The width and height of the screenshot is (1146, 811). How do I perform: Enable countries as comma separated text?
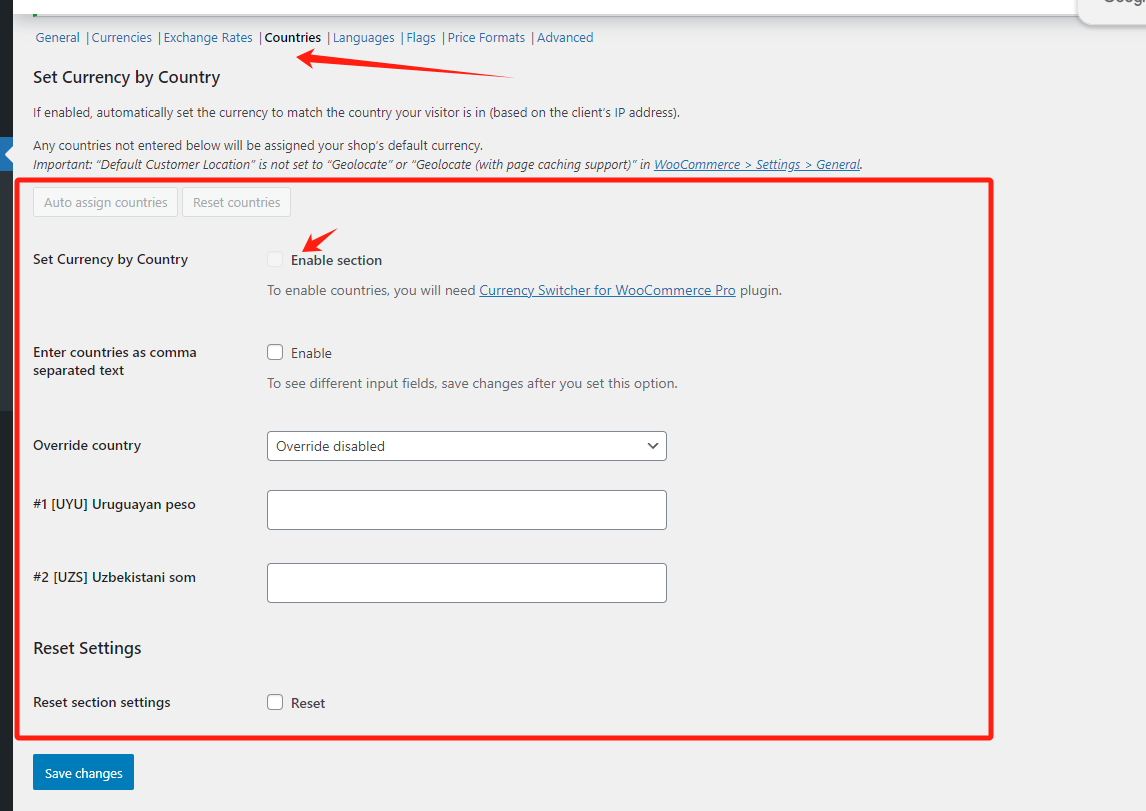click(x=275, y=352)
